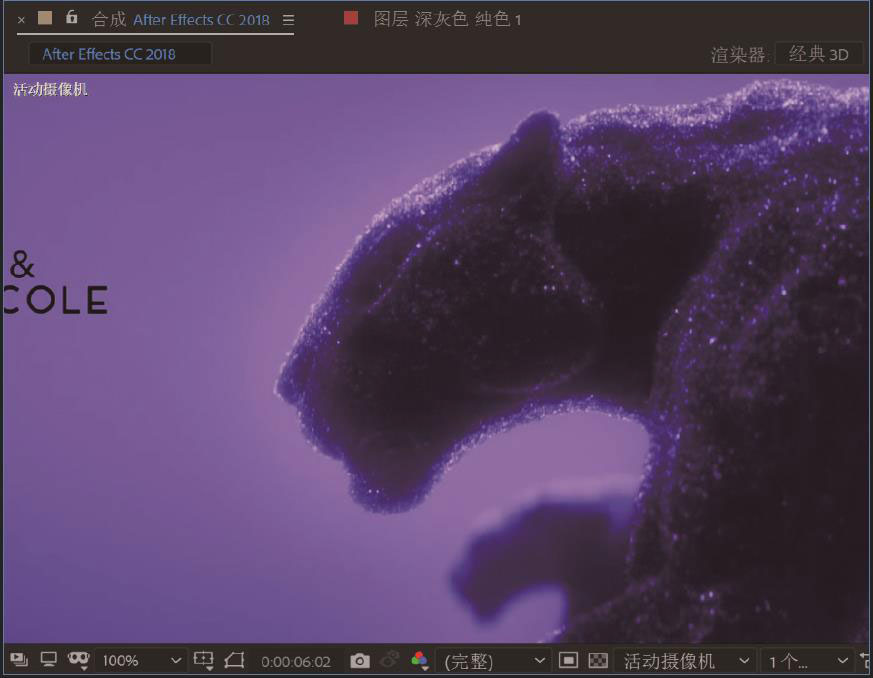Open the composition panel menu
This screenshot has height=678, width=873.
[288, 20]
